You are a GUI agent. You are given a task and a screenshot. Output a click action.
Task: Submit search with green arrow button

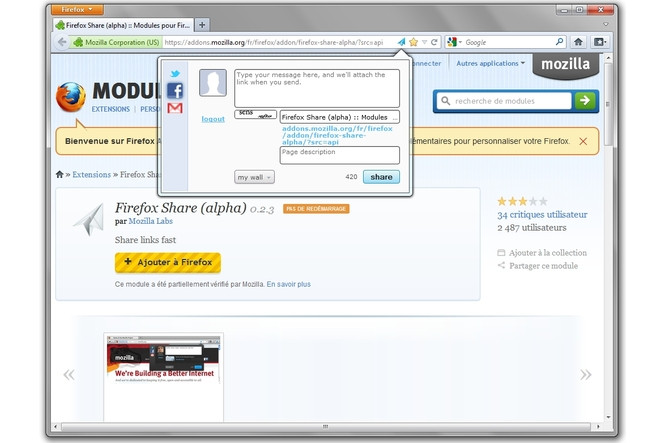(584, 101)
